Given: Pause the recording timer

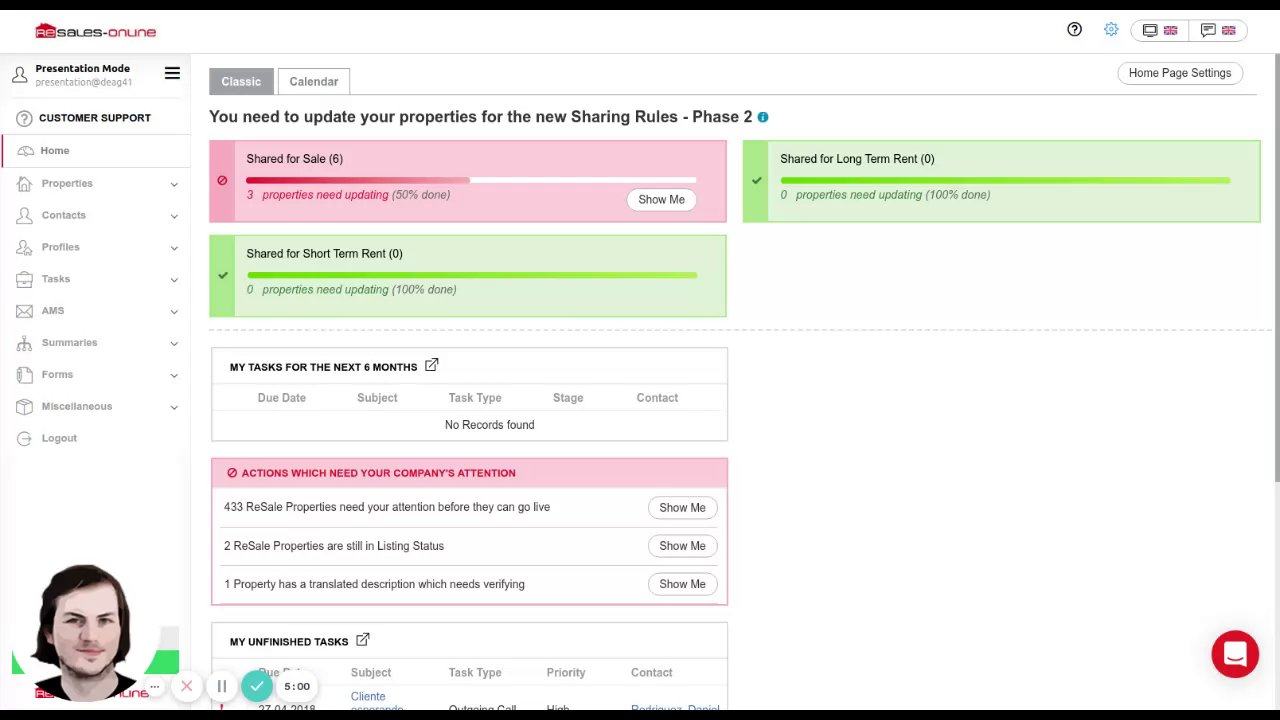Looking at the screenshot, I should coord(222,686).
